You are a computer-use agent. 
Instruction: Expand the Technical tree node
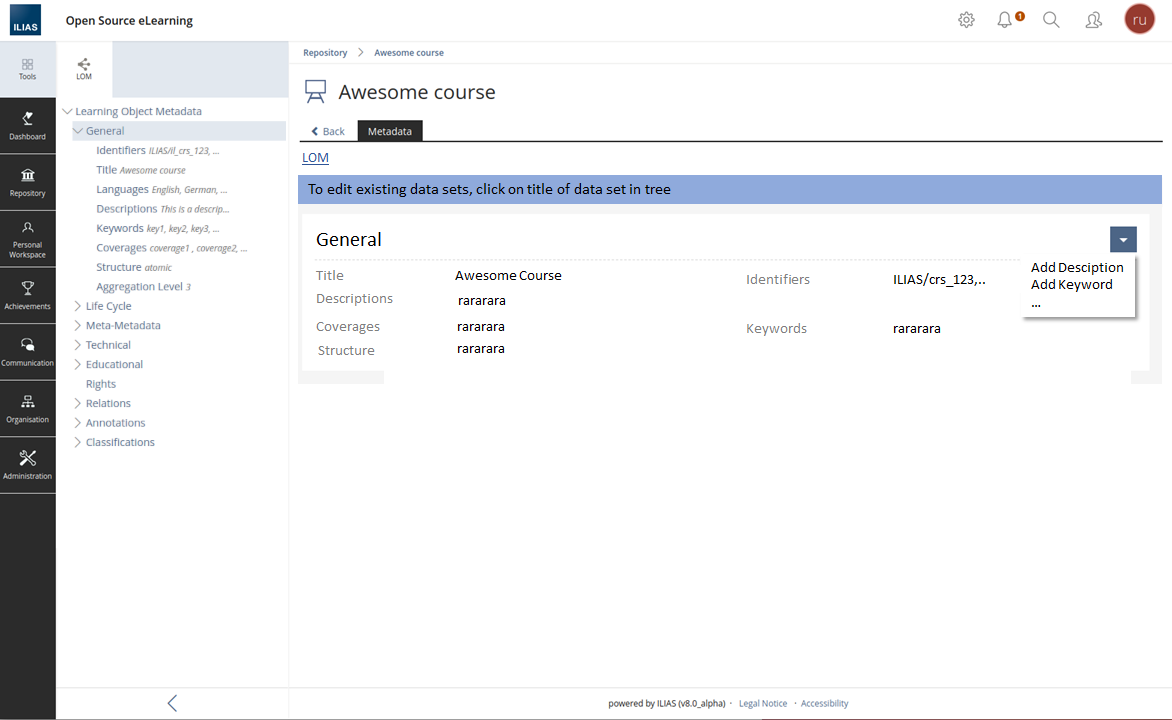pos(79,345)
